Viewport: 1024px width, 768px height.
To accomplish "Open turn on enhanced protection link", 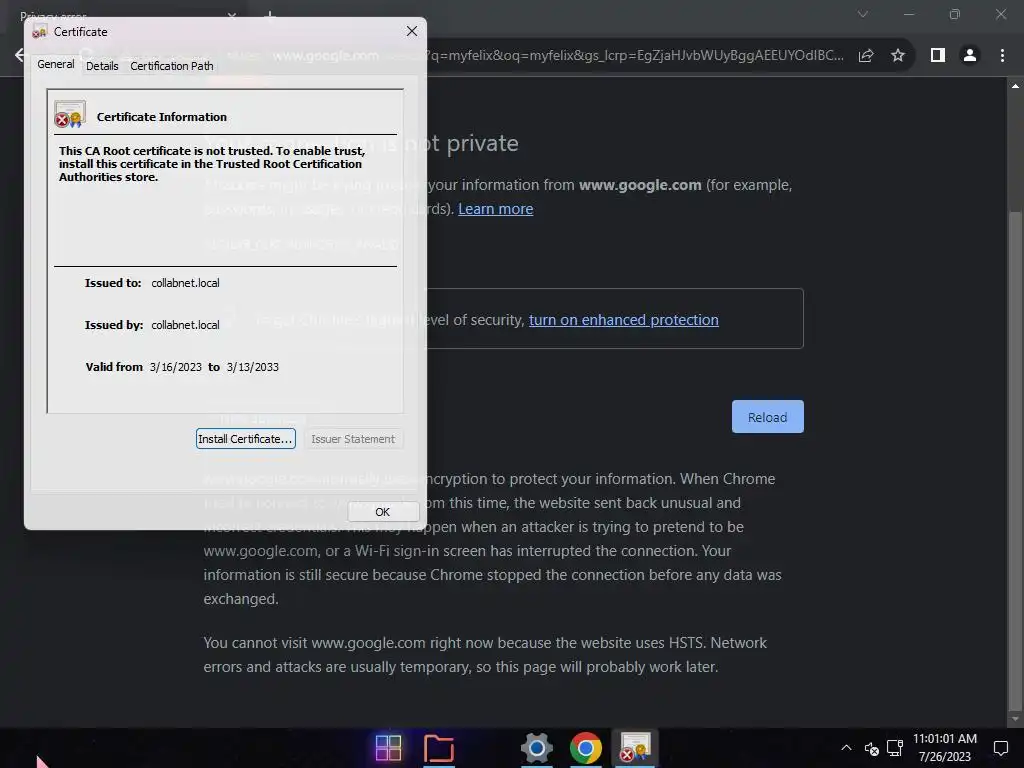I will [x=624, y=320].
